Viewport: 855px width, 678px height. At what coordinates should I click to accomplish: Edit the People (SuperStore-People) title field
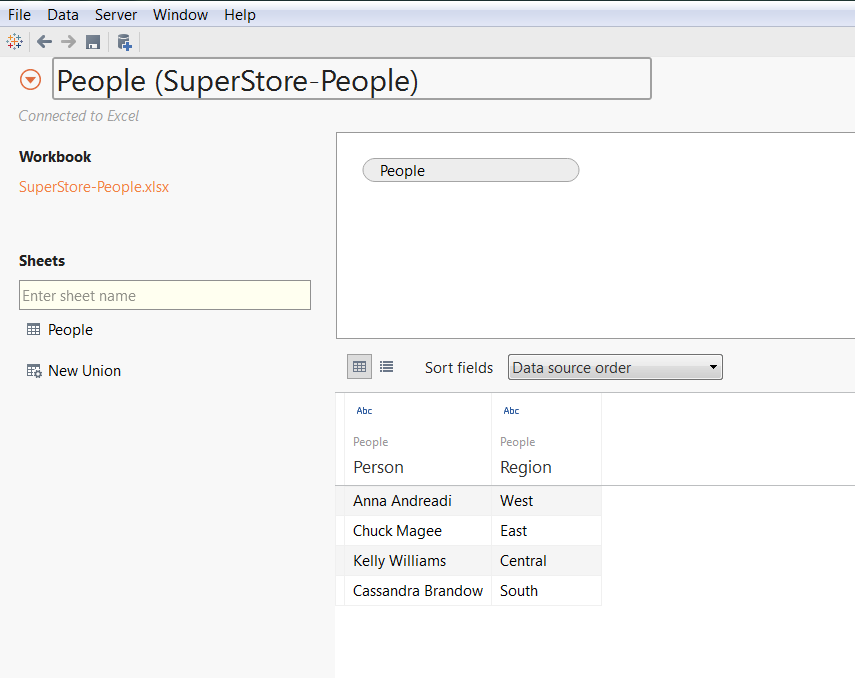[352, 79]
